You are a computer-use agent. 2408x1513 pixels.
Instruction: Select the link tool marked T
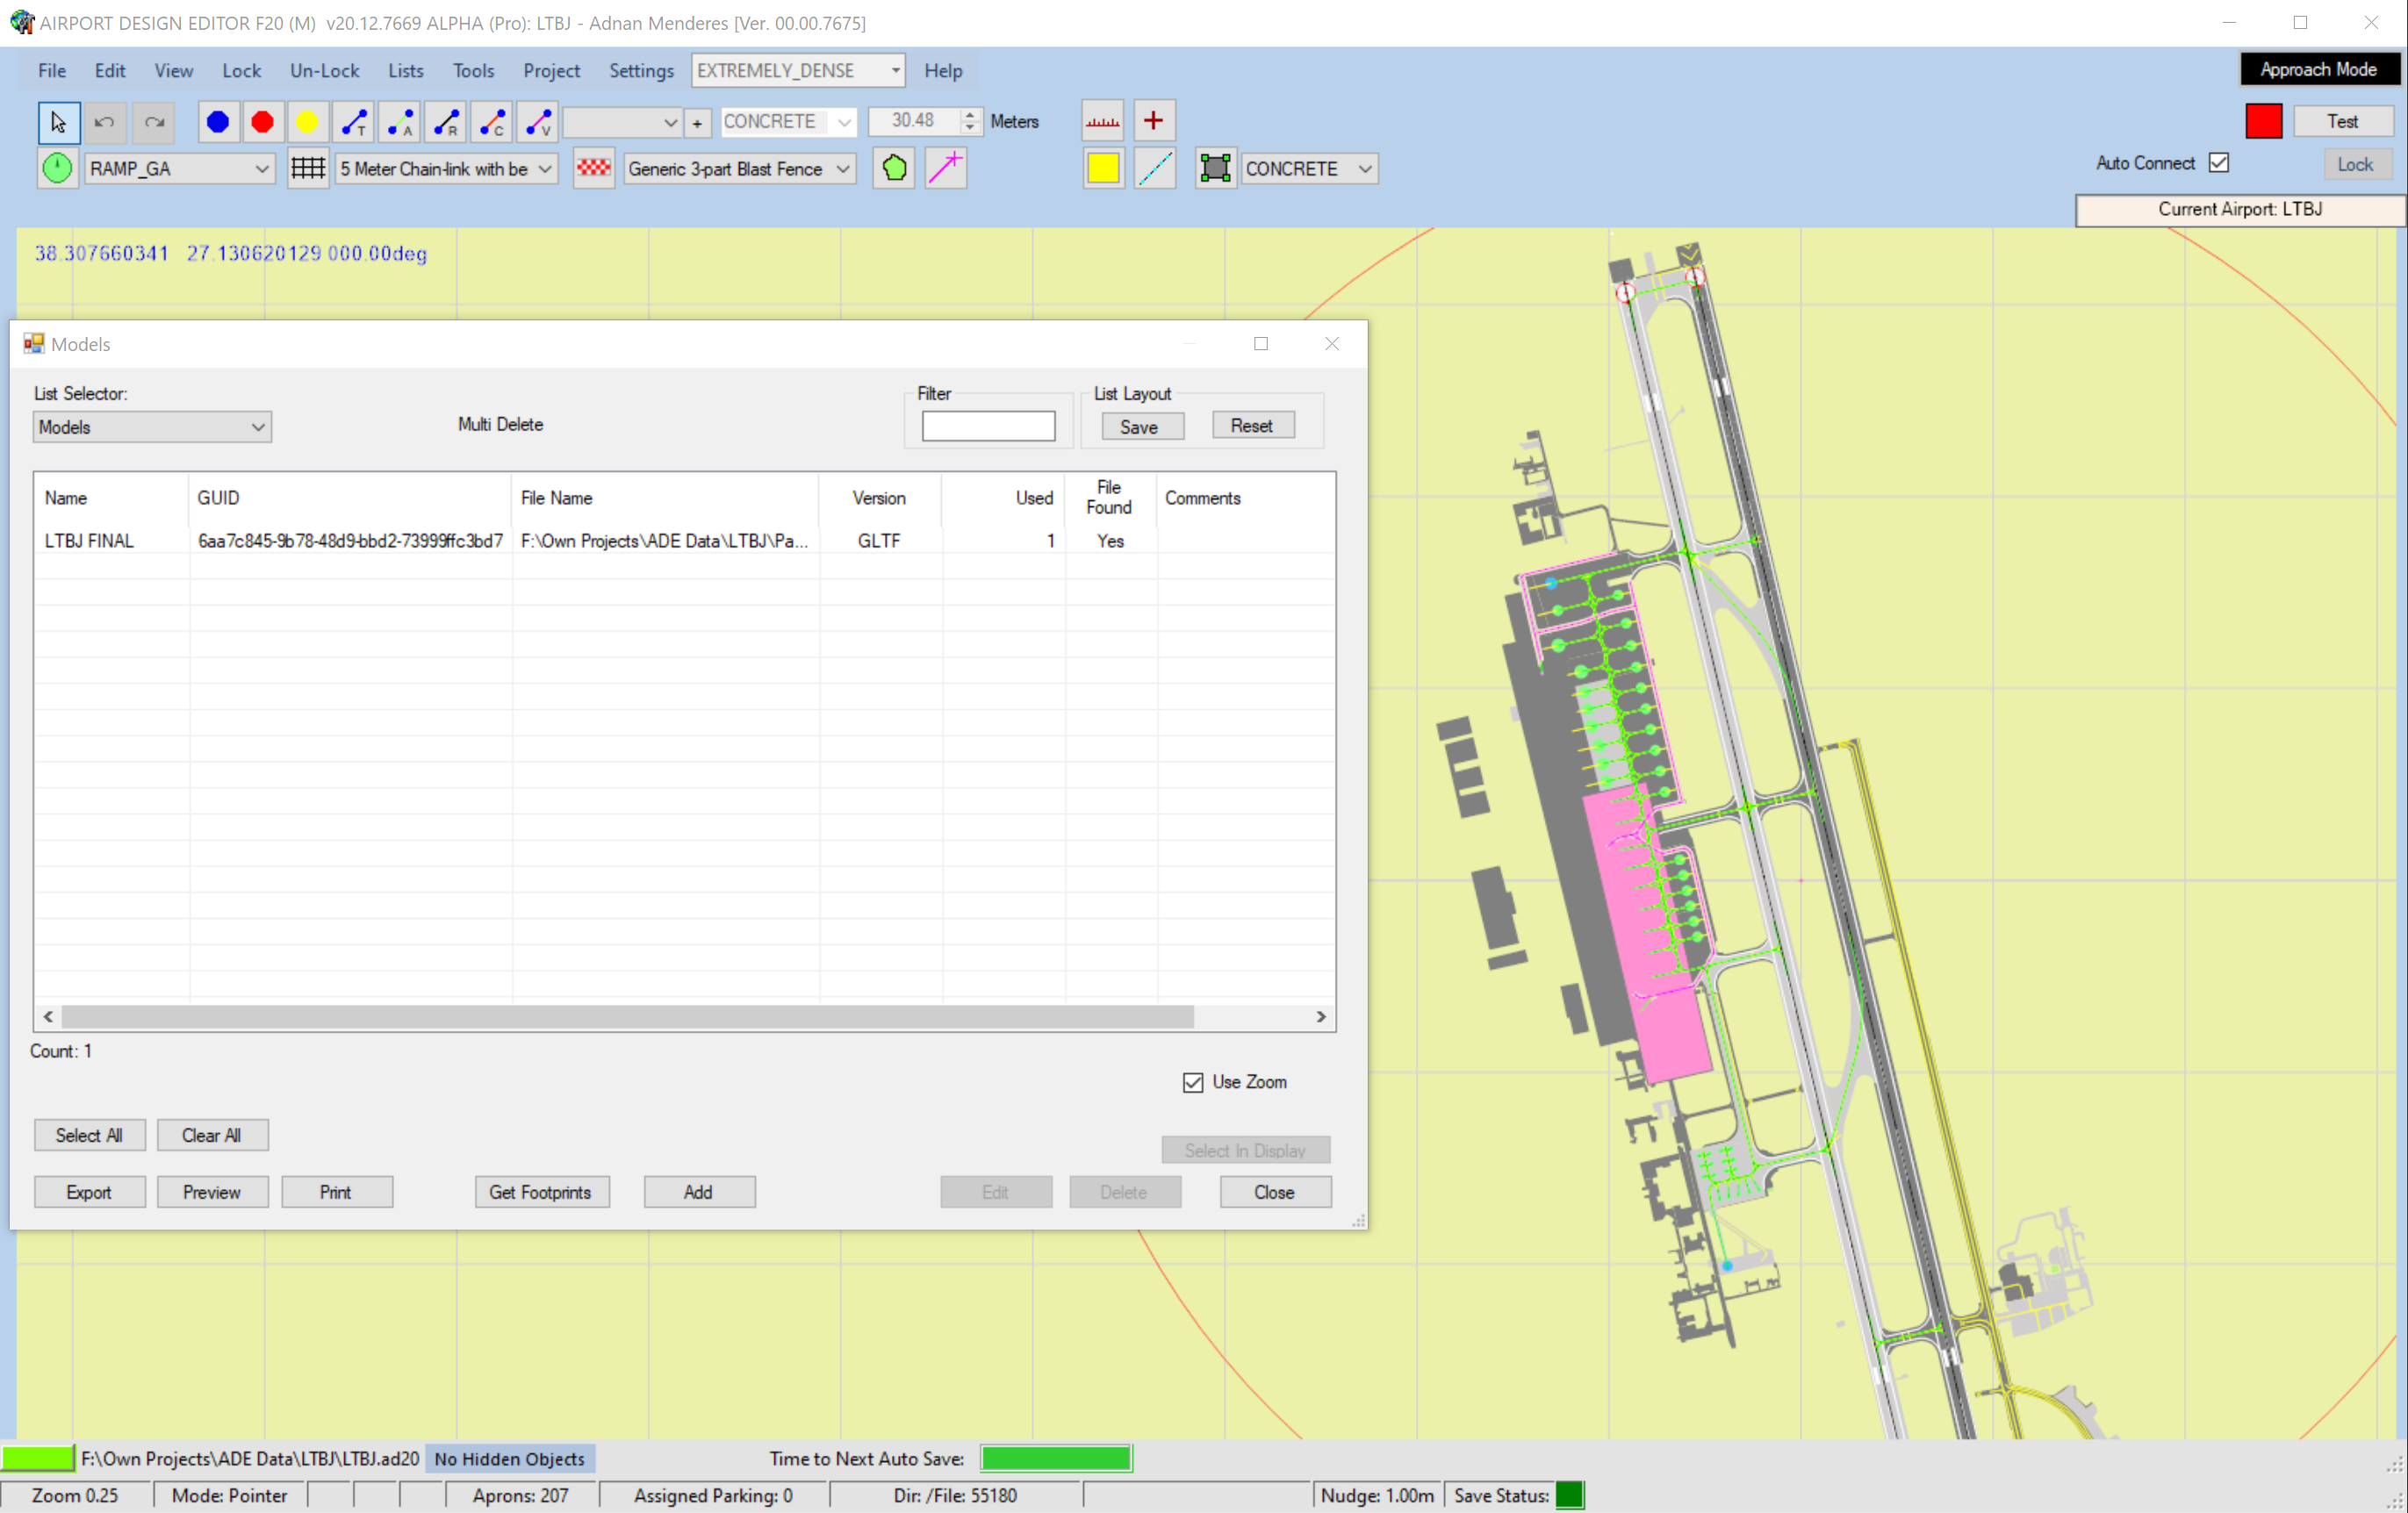[x=354, y=122]
